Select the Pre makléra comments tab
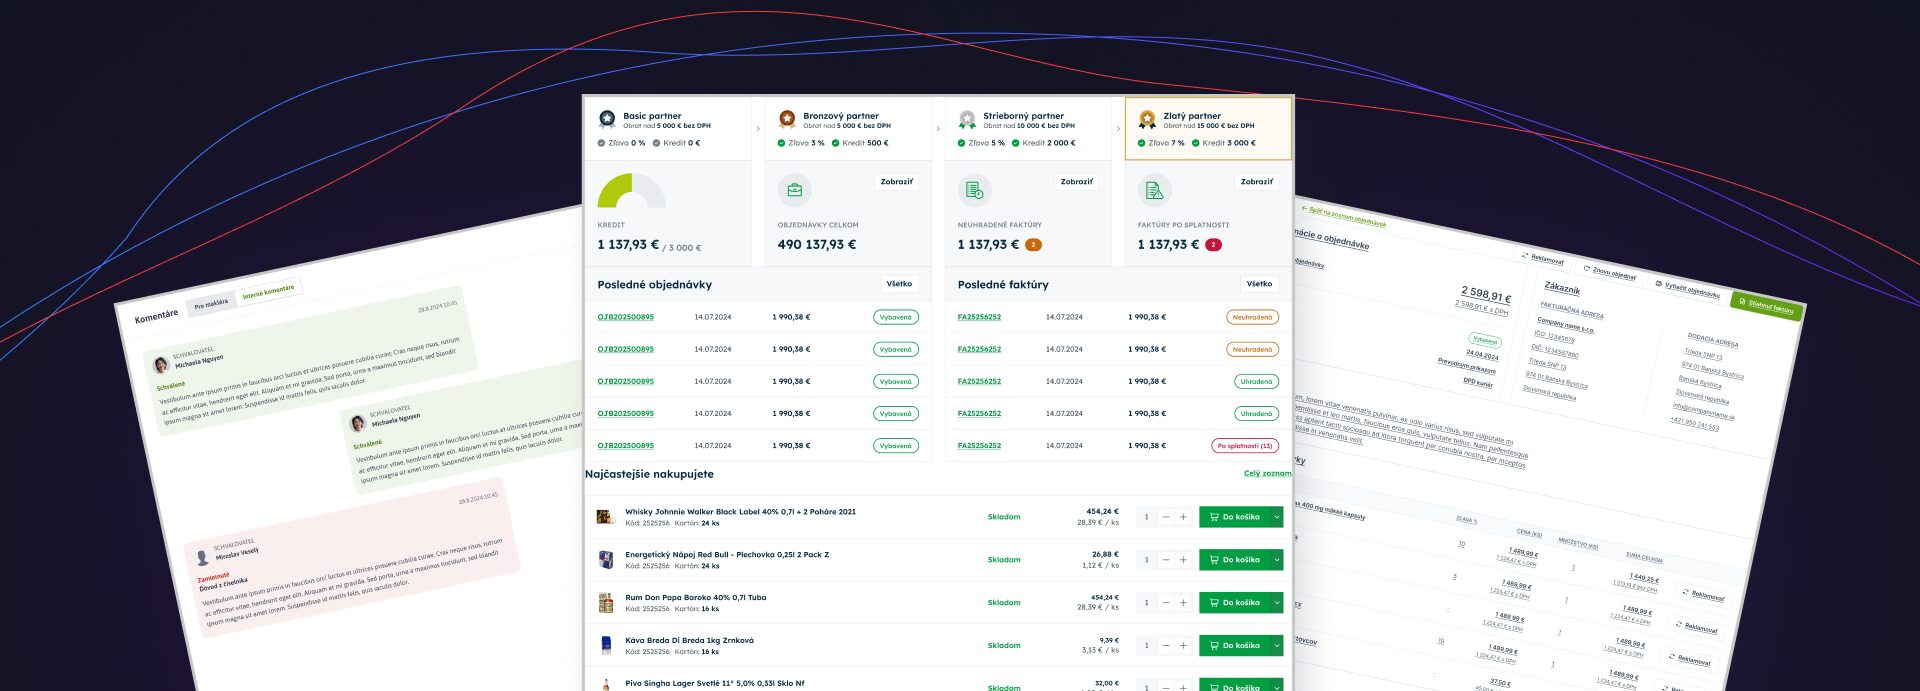 [x=211, y=304]
